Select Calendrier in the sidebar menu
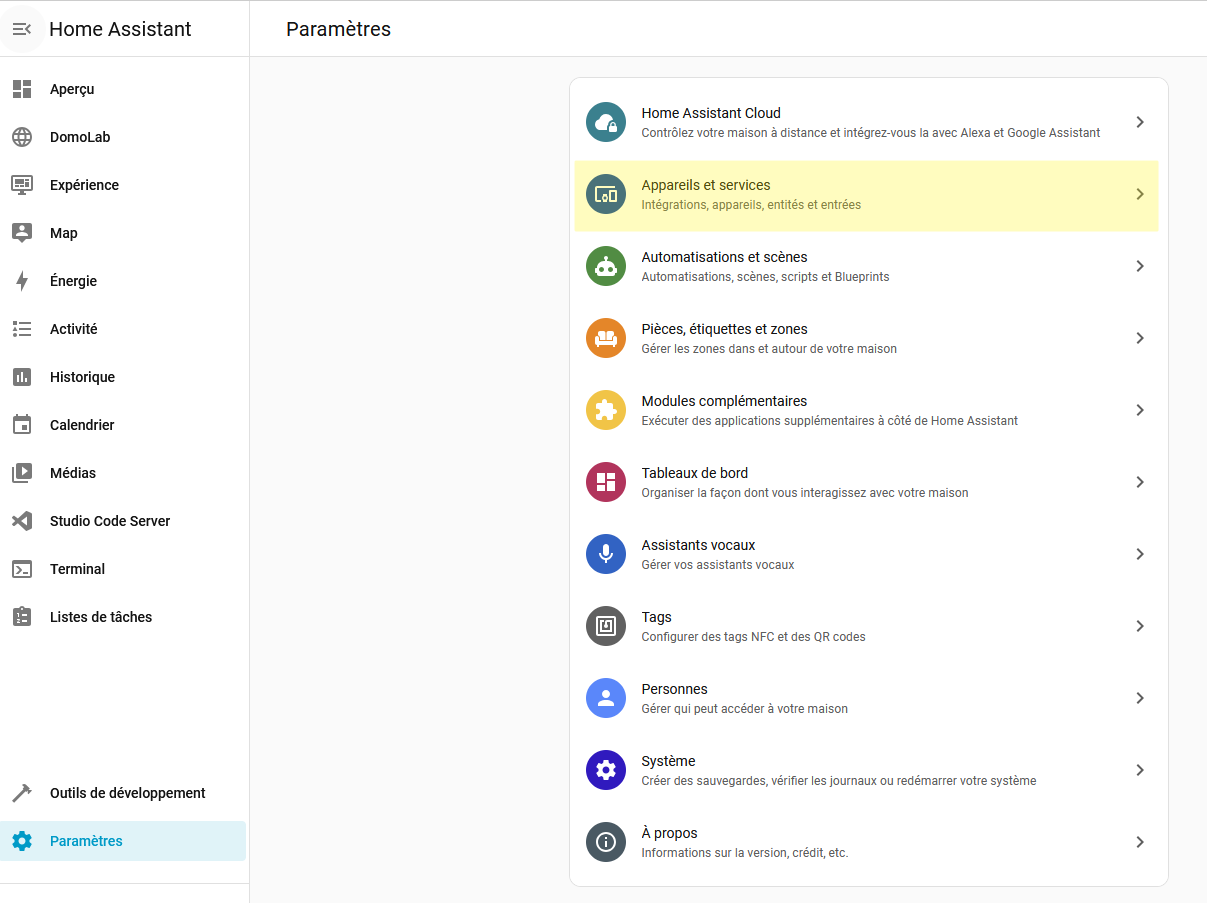This screenshot has height=903, width=1207. pyautogui.click(x=82, y=425)
